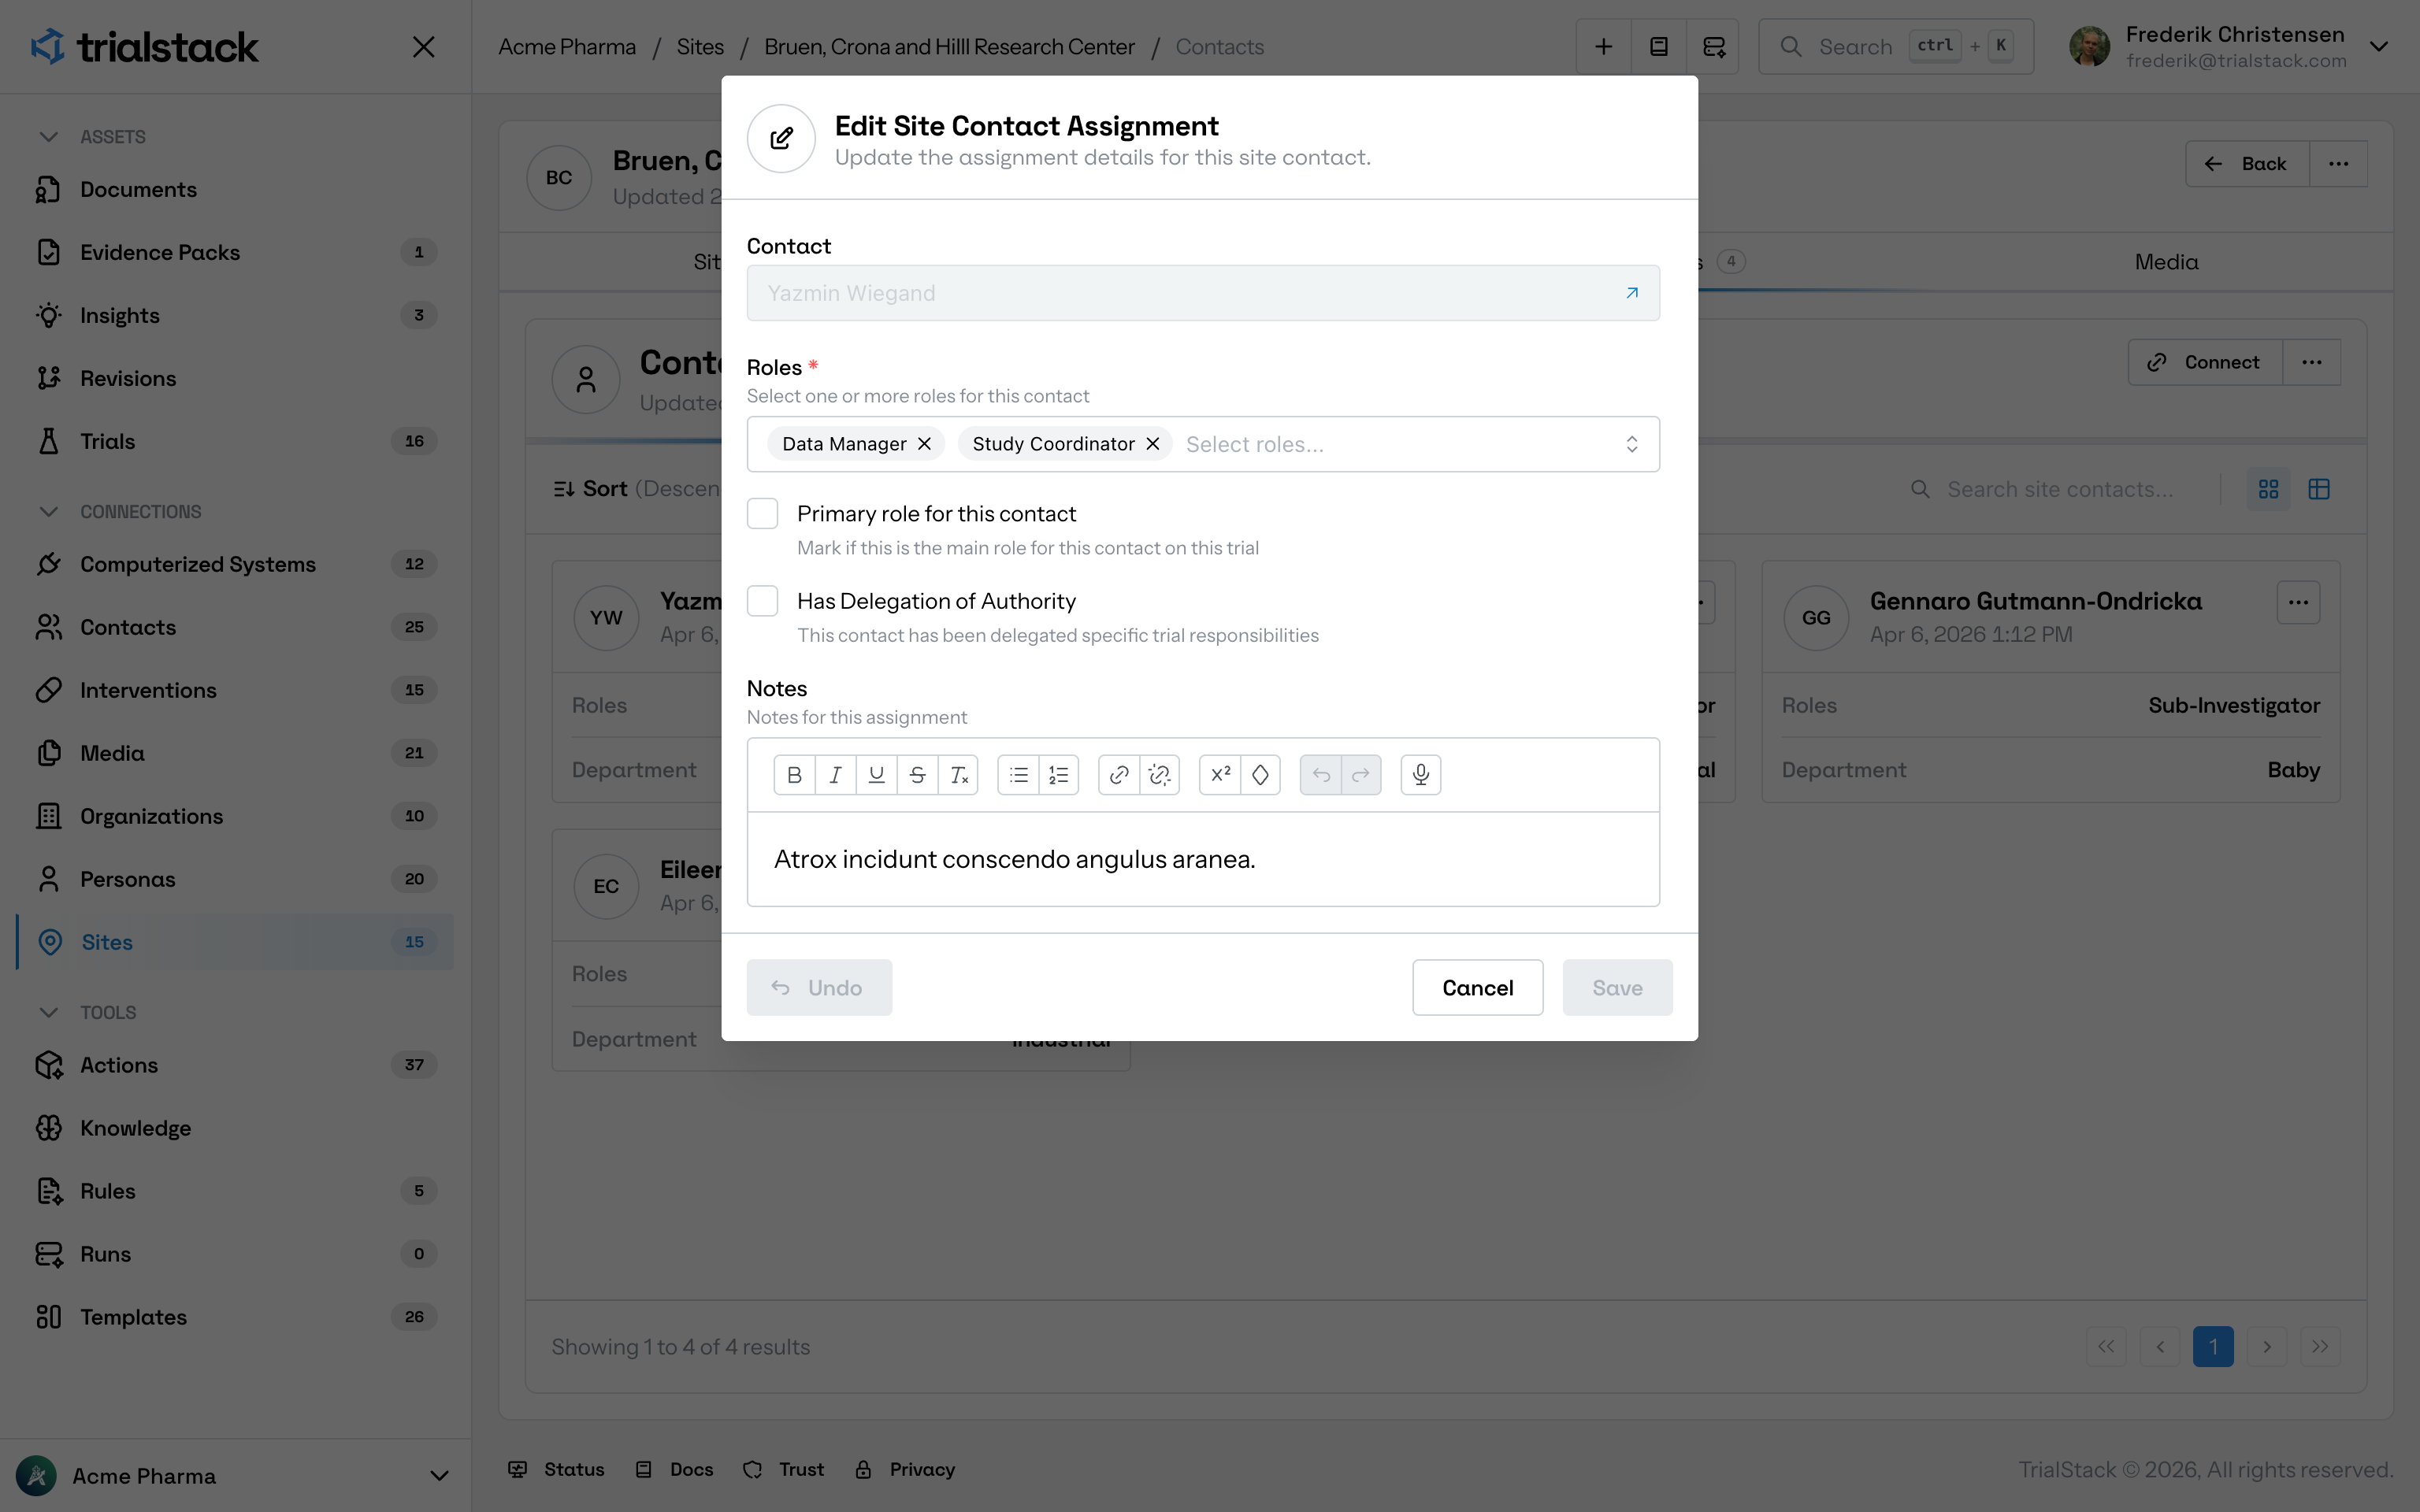Viewport: 2420px width, 1512px height.
Task: Clear formatting in the Notes toolbar
Action: point(959,775)
